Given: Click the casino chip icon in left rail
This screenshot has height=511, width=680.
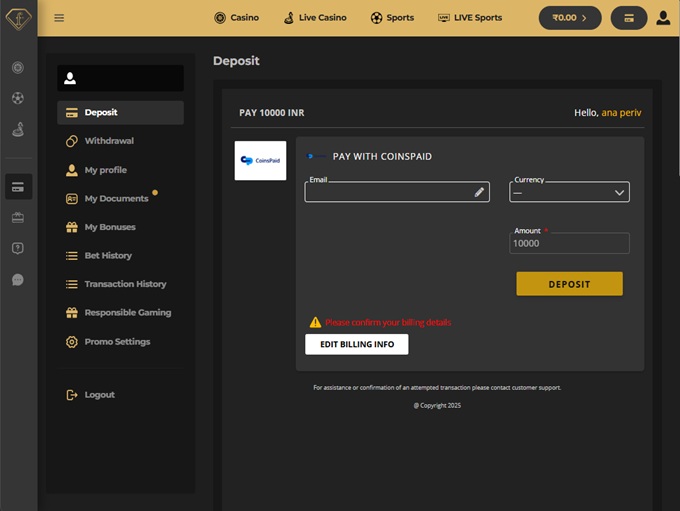Looking at the screenshot, I should point(18,68).
